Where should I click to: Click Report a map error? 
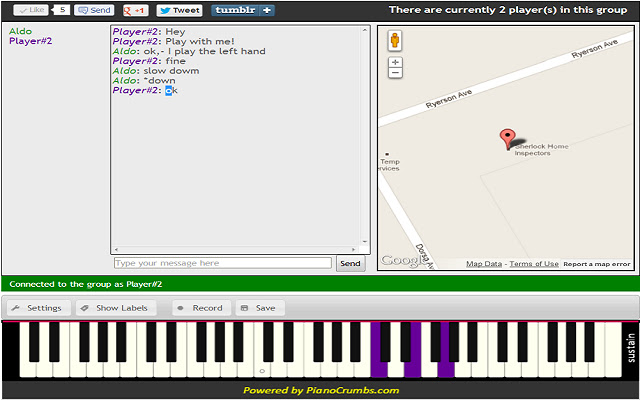coord(596,264)
